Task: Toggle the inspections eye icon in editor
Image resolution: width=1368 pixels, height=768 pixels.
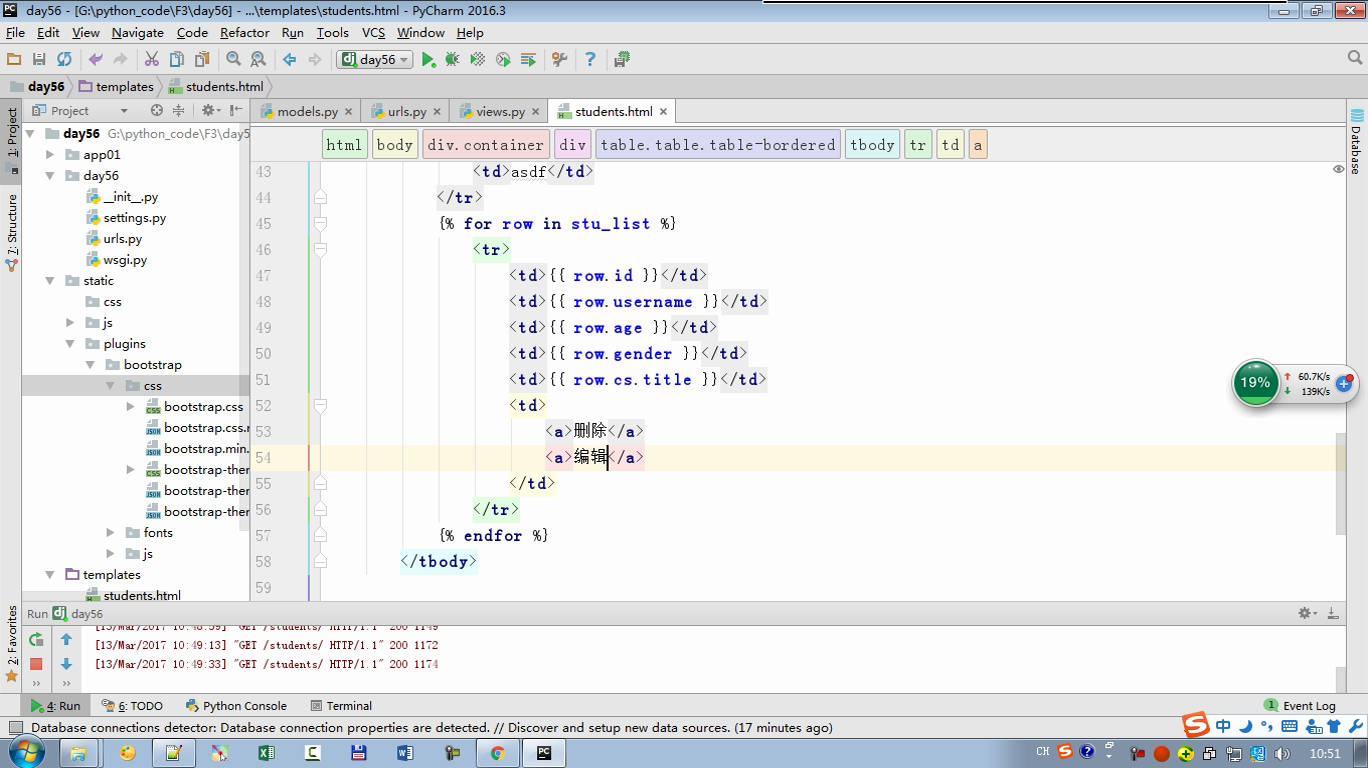Action: coord(1338,169)
